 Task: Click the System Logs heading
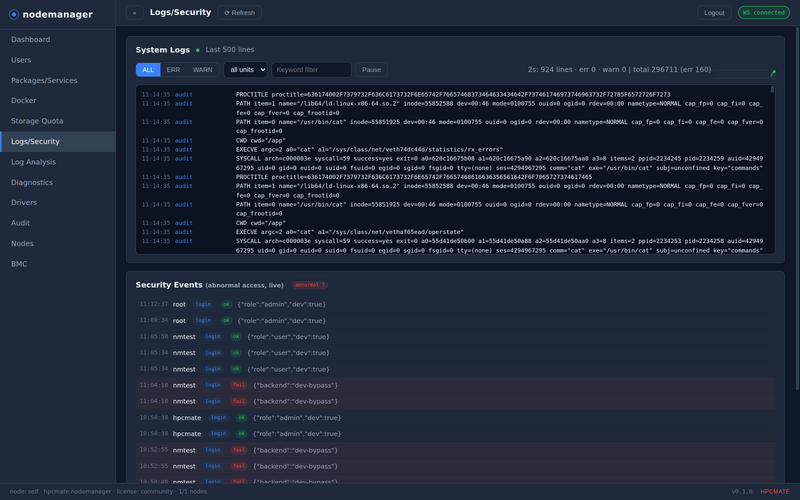click(x=163, y=50)
